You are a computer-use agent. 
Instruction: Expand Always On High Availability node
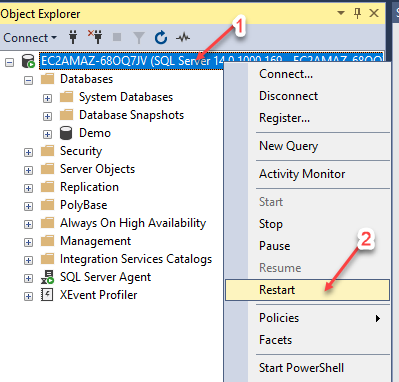[x=29, y=224]
